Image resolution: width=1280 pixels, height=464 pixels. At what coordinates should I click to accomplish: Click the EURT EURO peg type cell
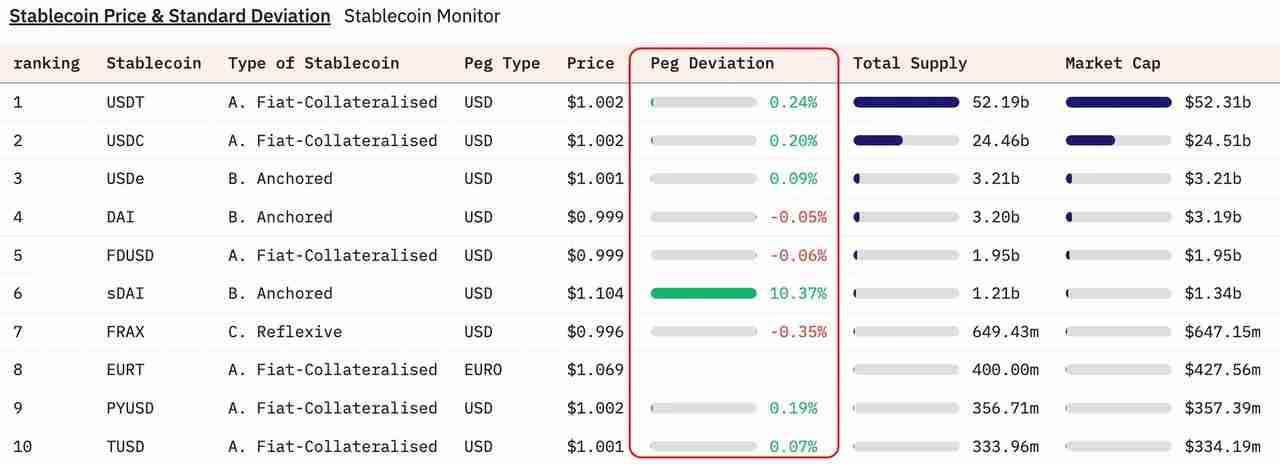(483, 370)
